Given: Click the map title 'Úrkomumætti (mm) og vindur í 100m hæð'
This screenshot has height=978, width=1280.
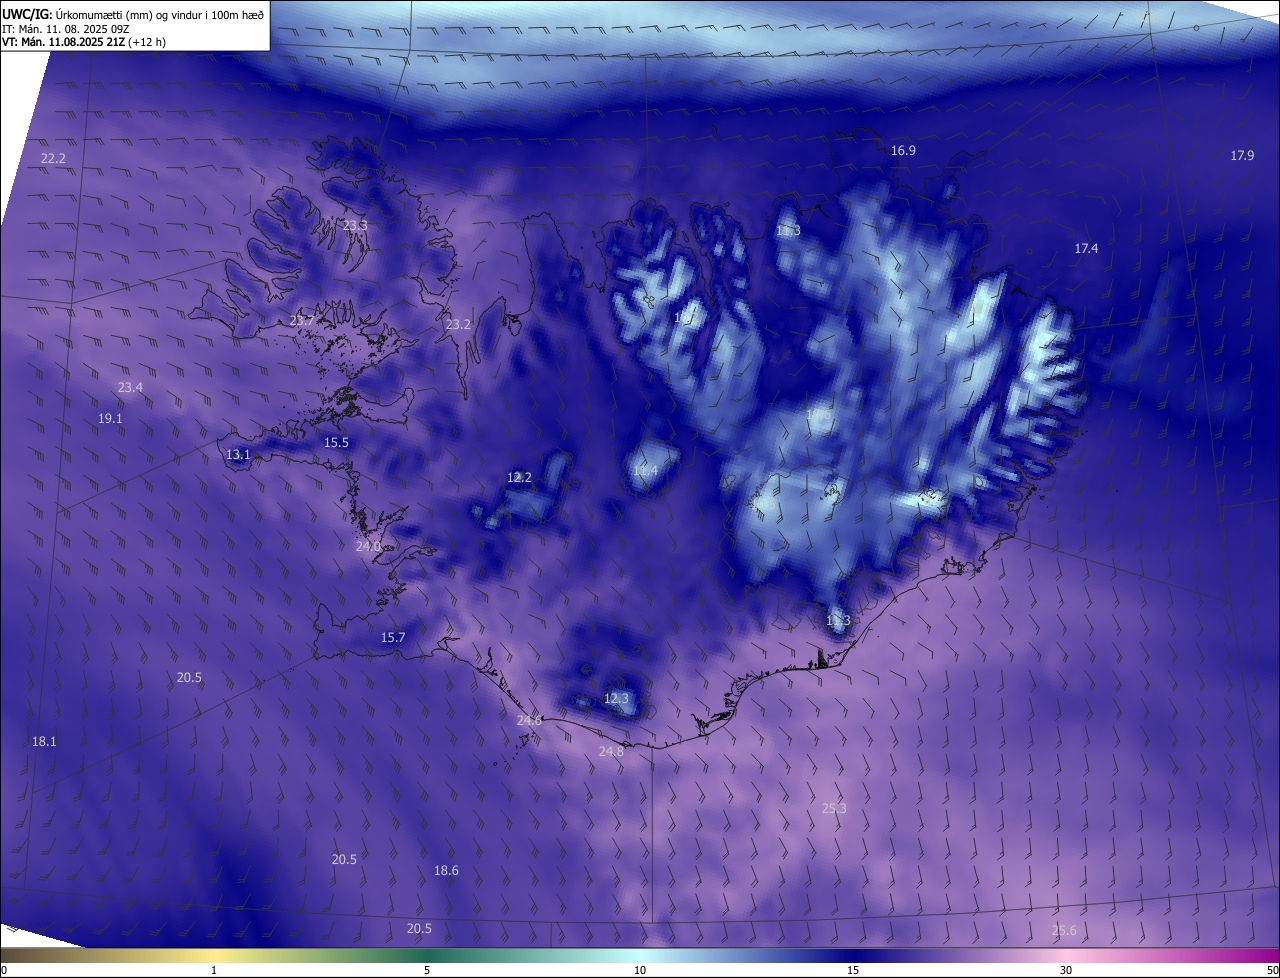Looking at the screenshot, I should click(158, 14).
